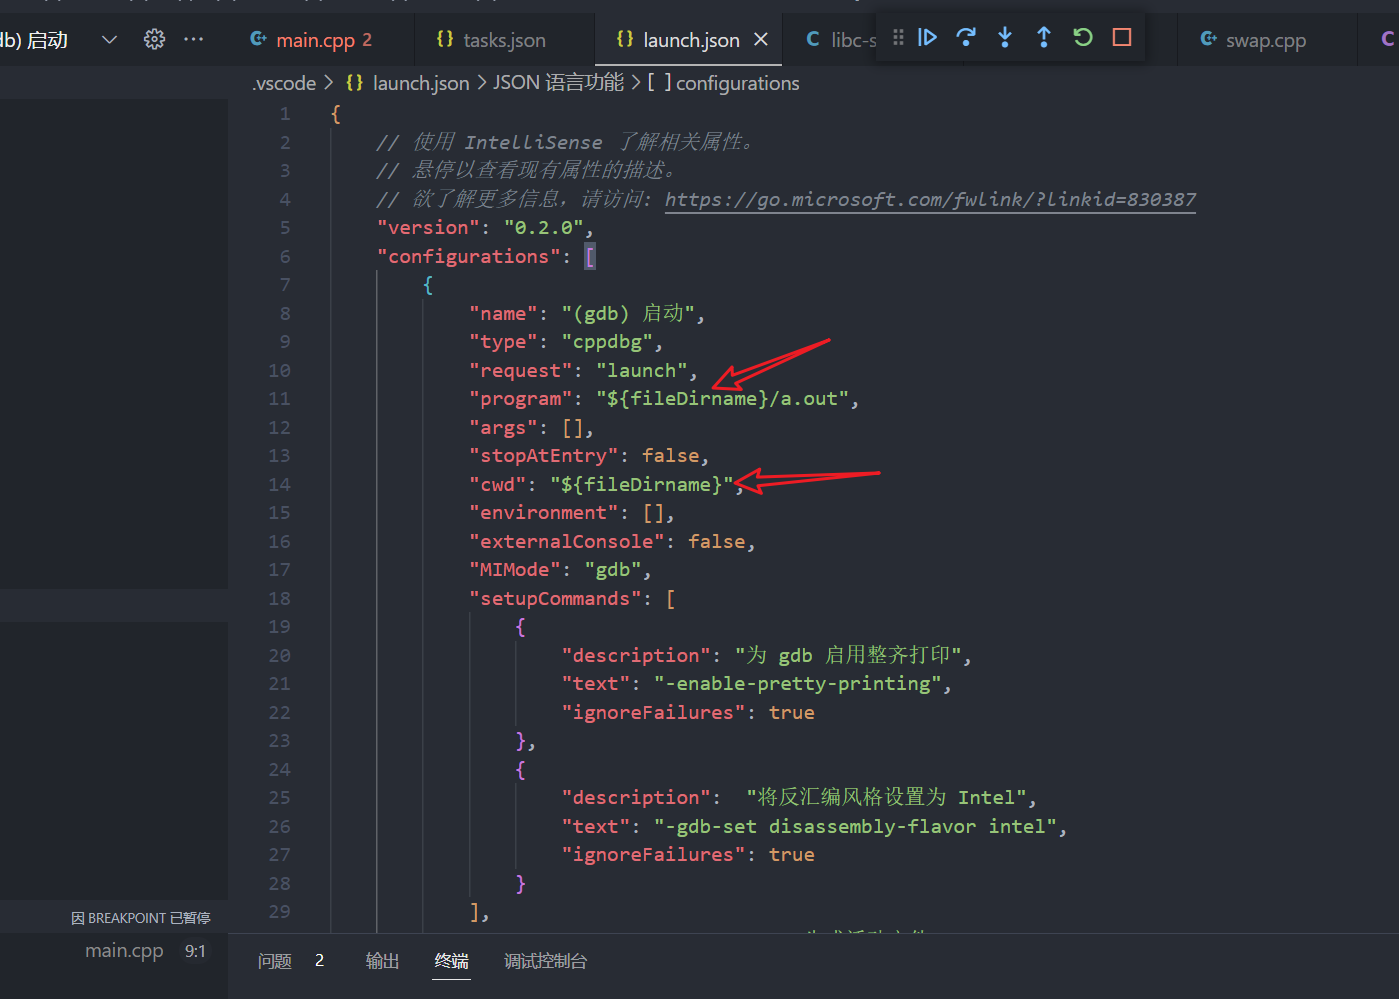Open the debug panel ellipsis menu

(194, 39)
